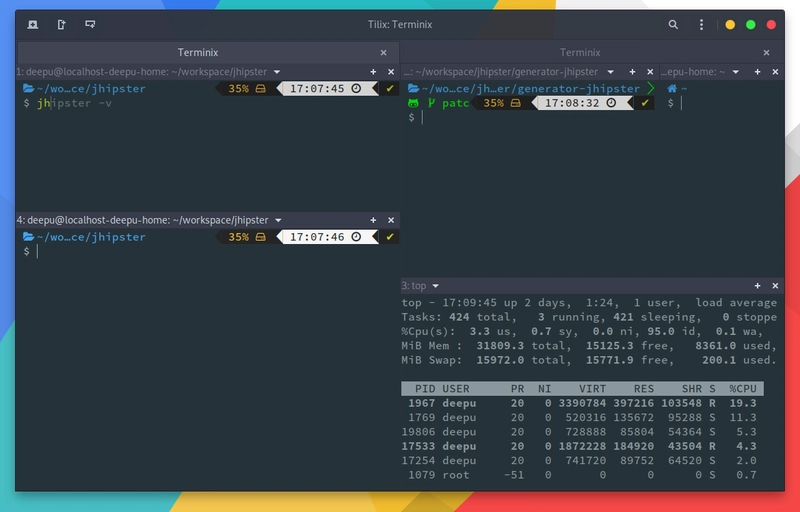Click the folder icon in terminal 4 prompt

click(29, 237)
